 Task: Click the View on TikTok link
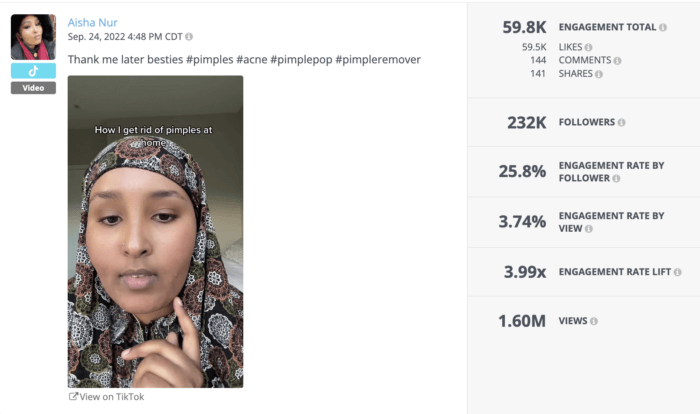(106, 397)
